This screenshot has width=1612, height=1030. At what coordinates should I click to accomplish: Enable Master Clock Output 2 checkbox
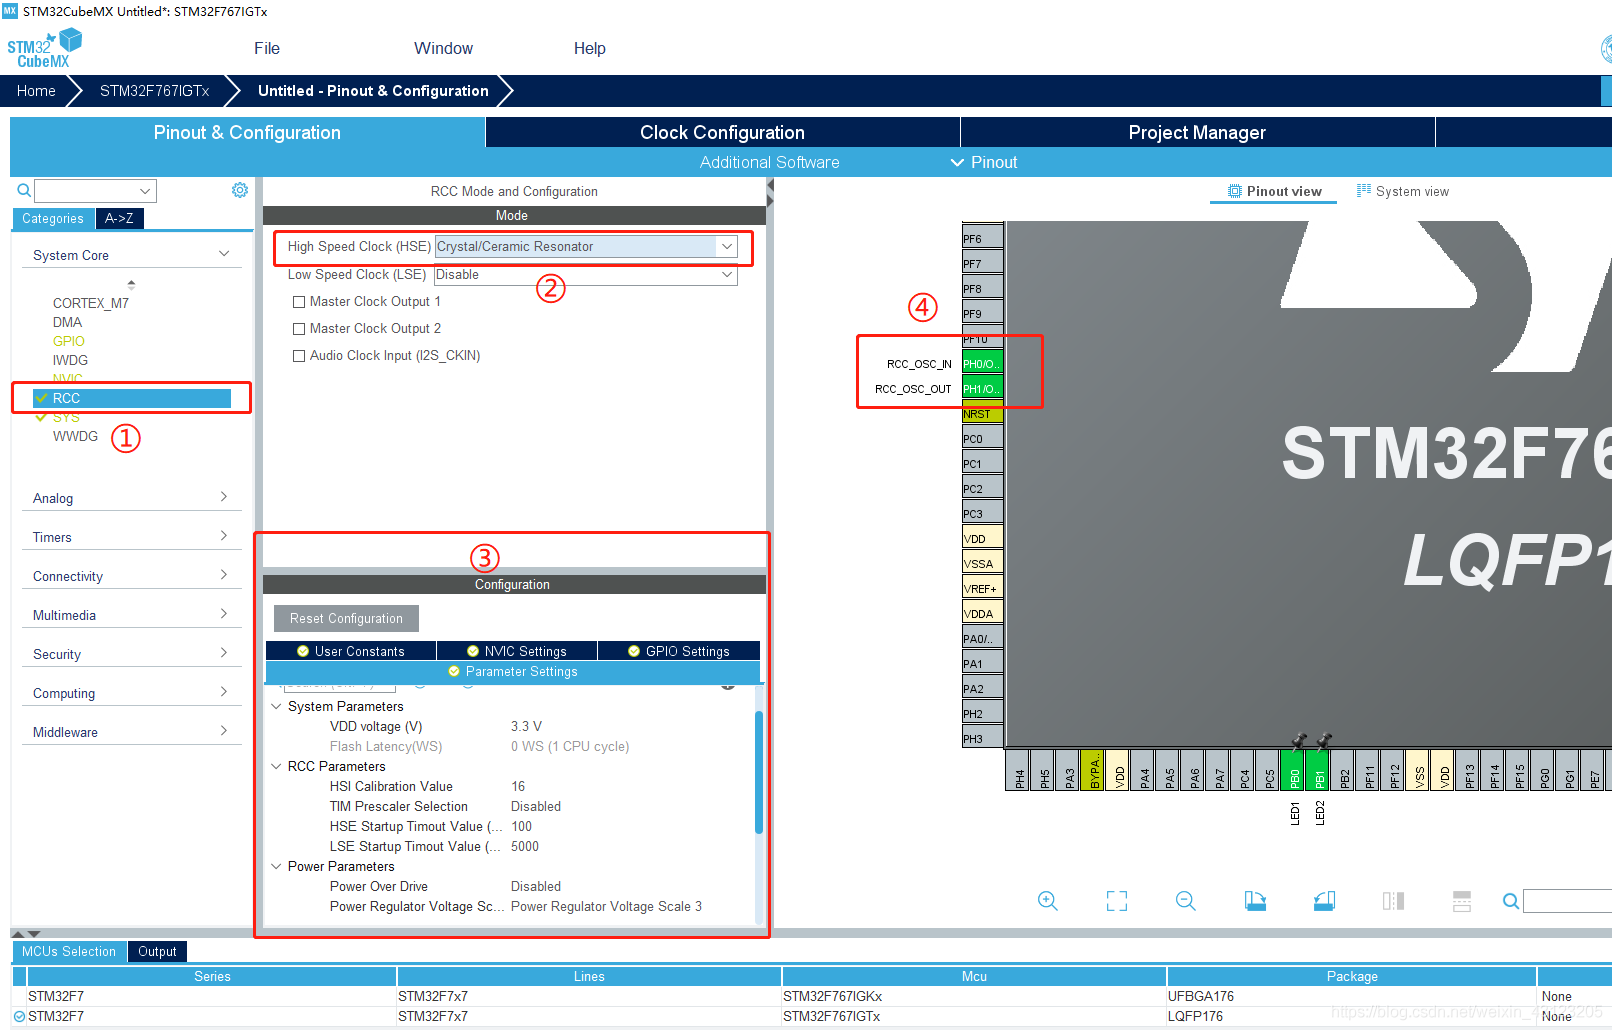[298, 328]
